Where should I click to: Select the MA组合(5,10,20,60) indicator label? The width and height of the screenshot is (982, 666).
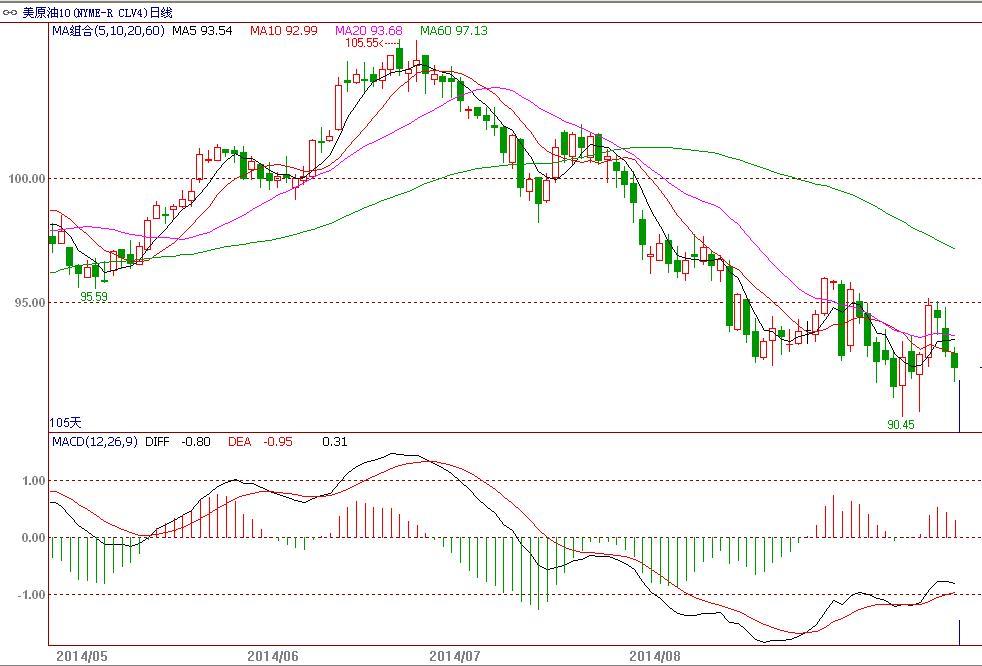[108, 31]
